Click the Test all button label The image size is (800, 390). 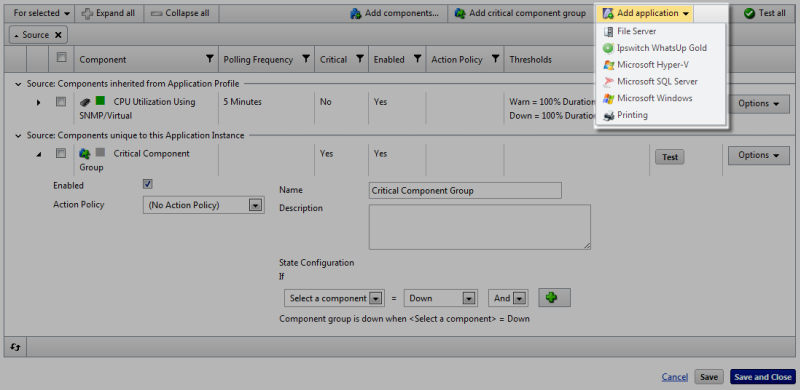point(772,13)
